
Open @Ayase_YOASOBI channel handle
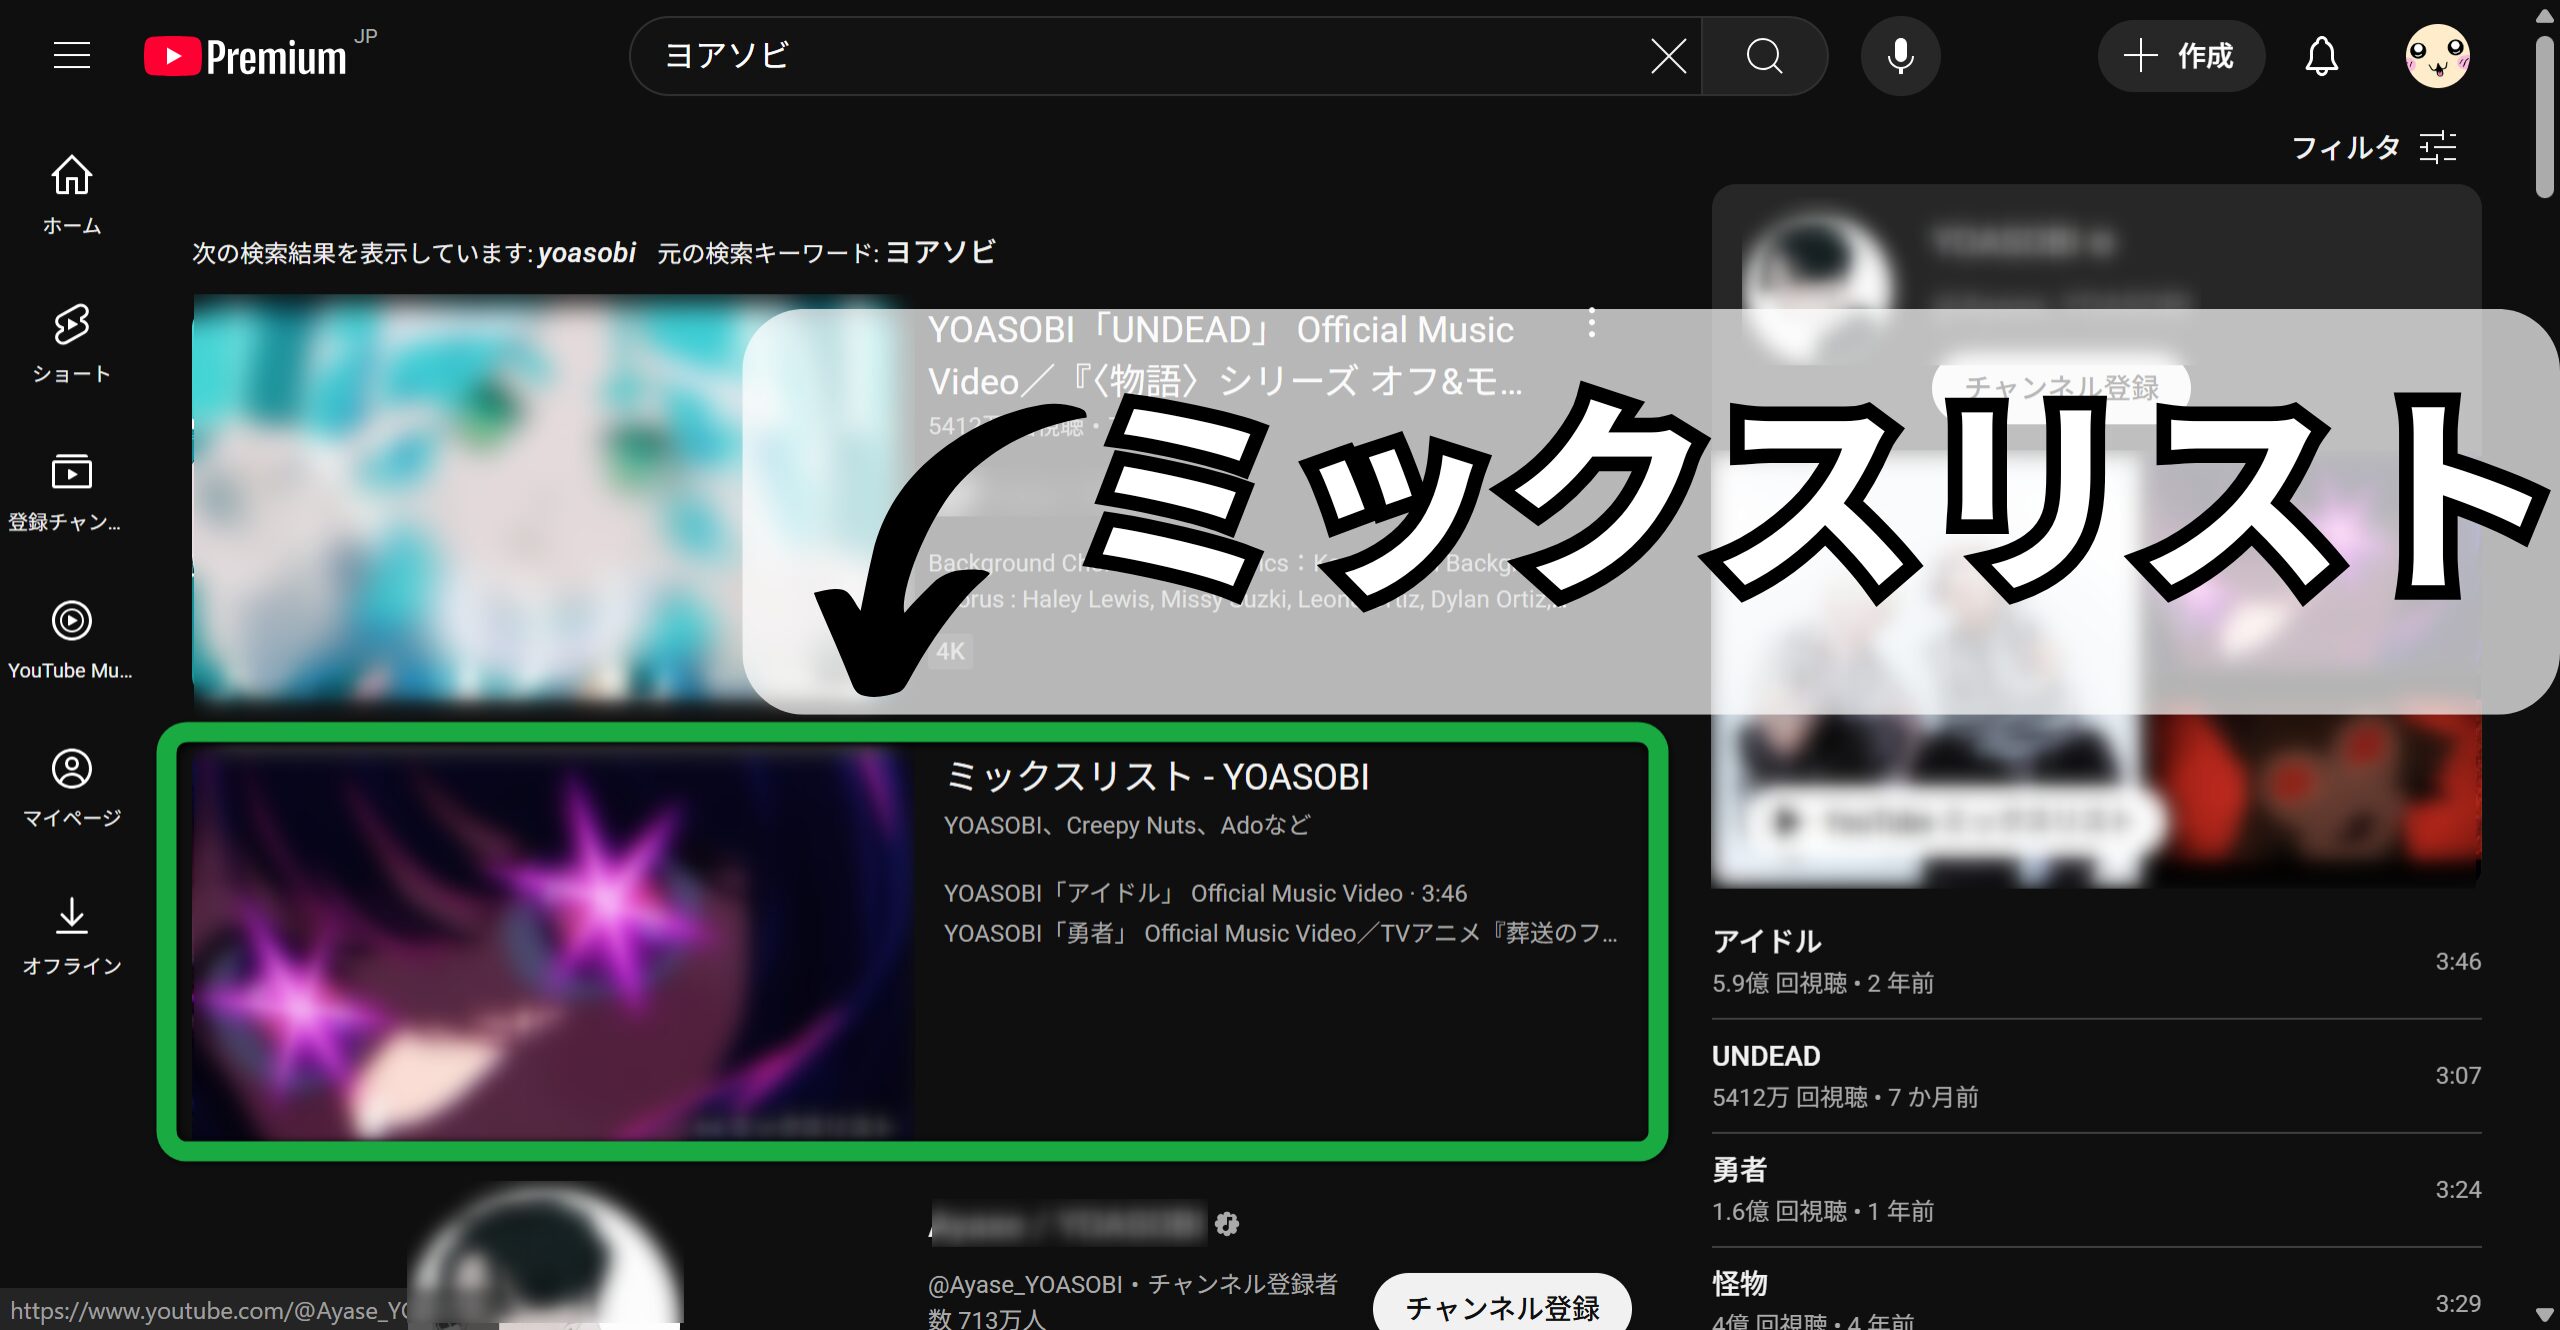[x=1025, y=1284]
